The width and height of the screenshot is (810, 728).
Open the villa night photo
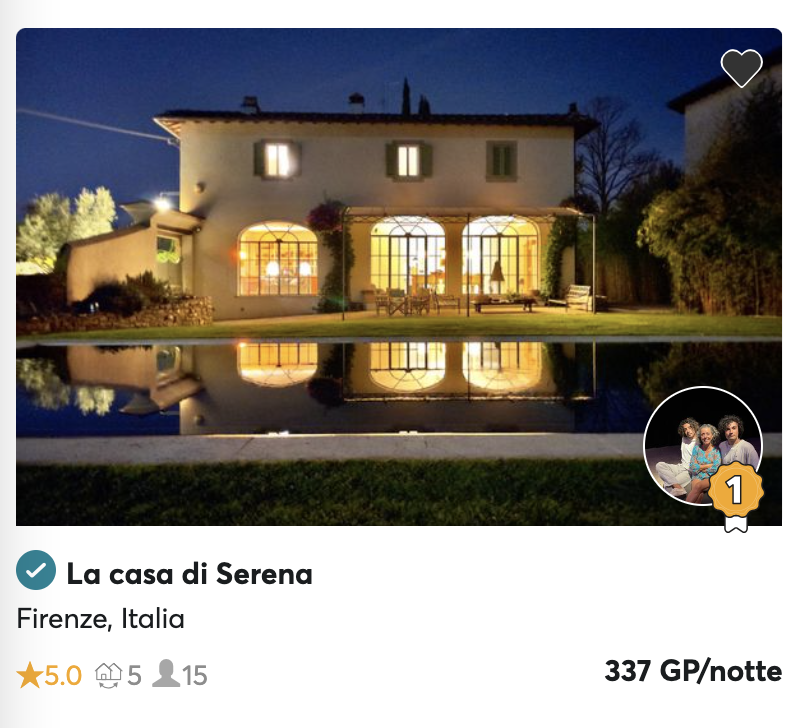(399, 277)
